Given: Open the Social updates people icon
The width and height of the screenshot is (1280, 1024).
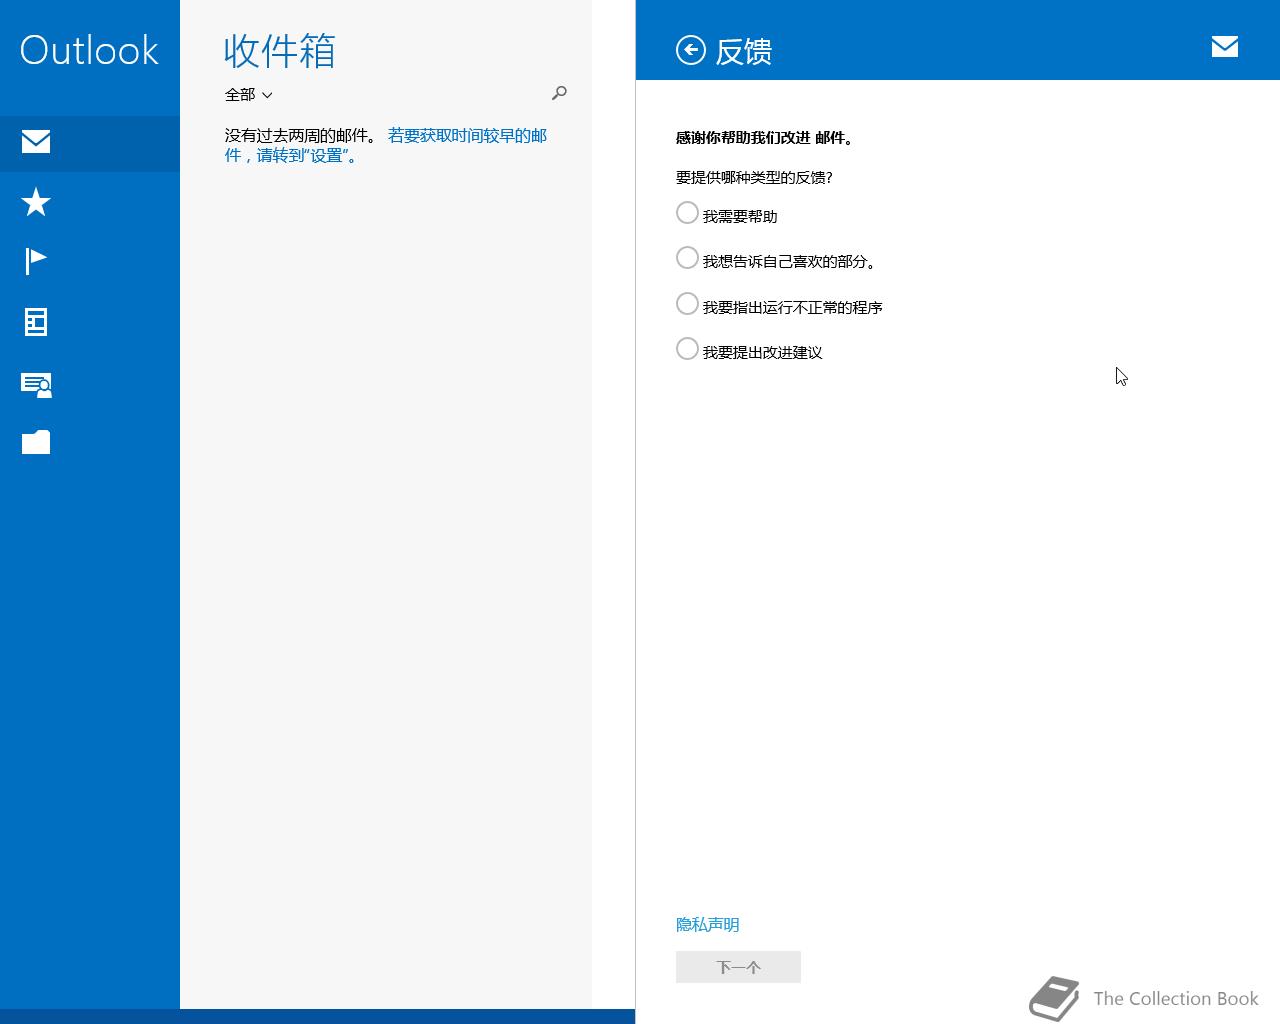Looking at the screenshot, I should tap(37, 384).
